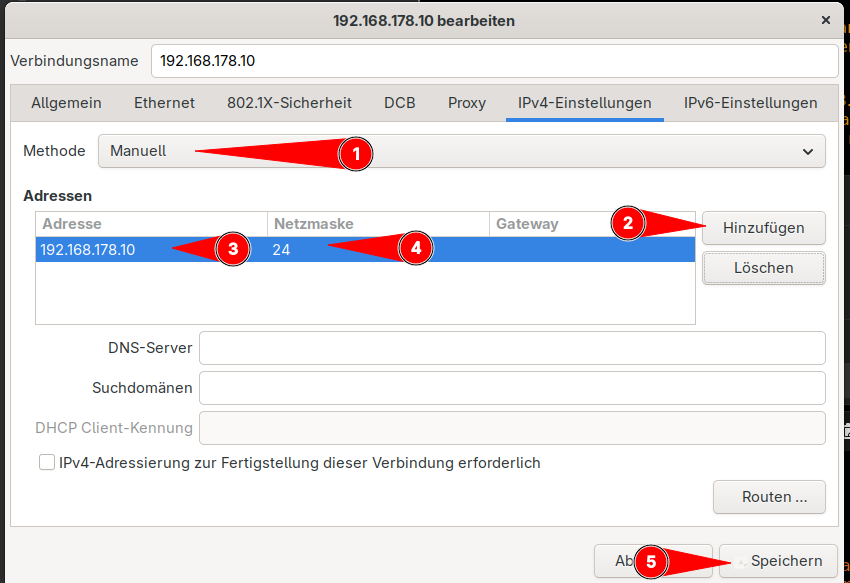850x583 pixels.
Task: Select the 802.1X-Sicherheit tab
Action: click(x=289, y=102)
